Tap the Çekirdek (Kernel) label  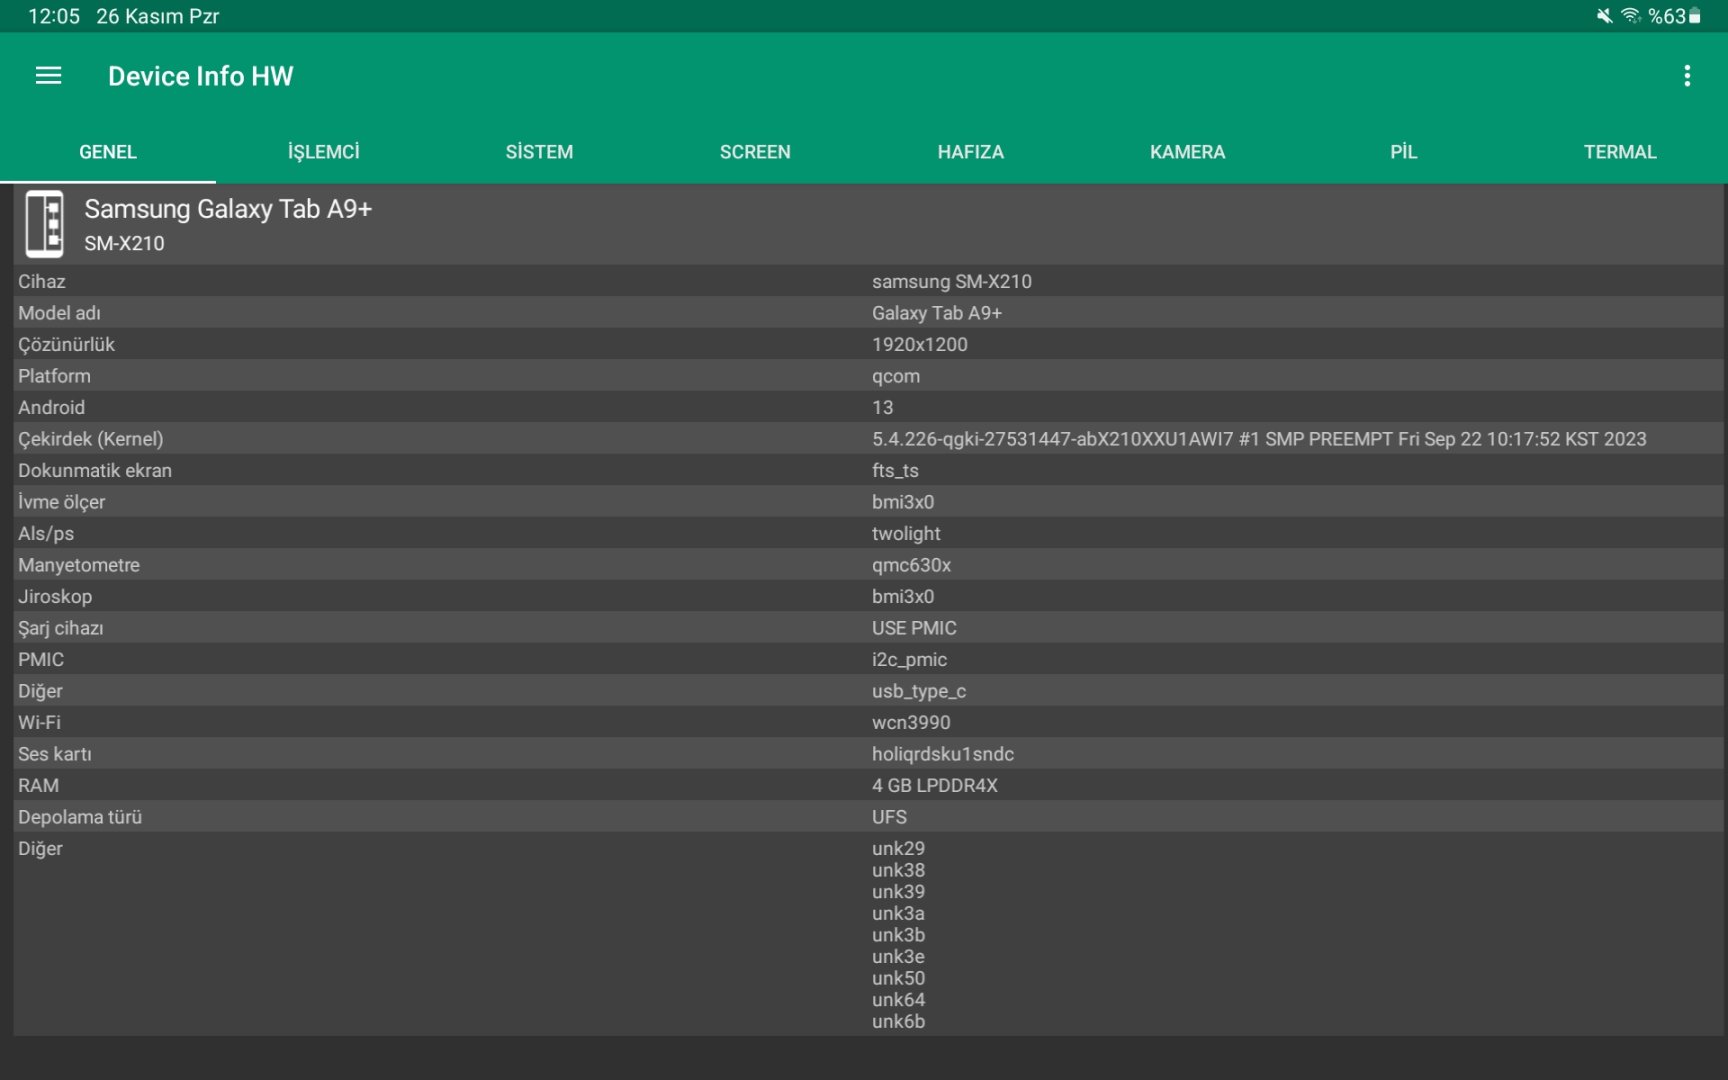(91, 439)
